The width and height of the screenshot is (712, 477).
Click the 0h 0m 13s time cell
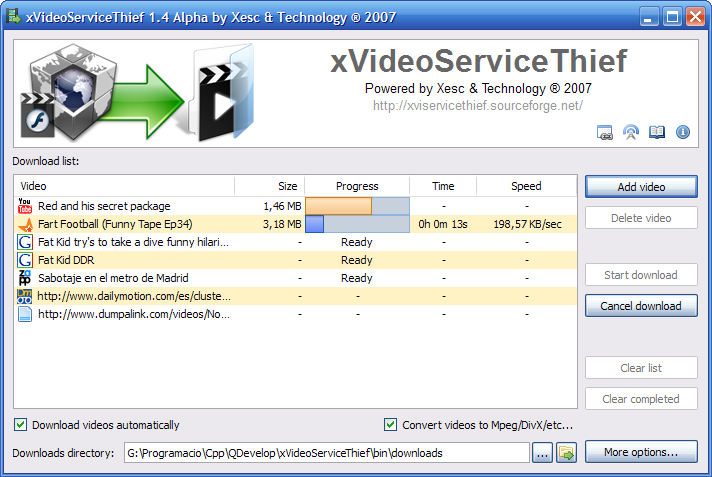point(443,224)
